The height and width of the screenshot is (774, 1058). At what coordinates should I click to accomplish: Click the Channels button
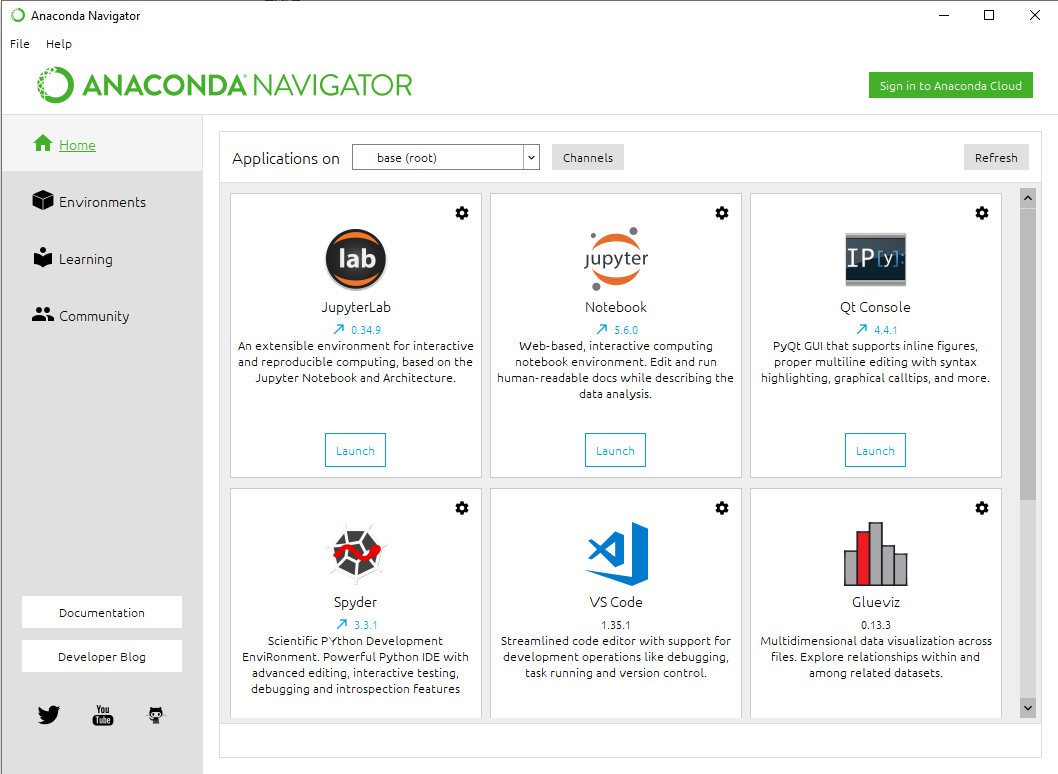588,157
